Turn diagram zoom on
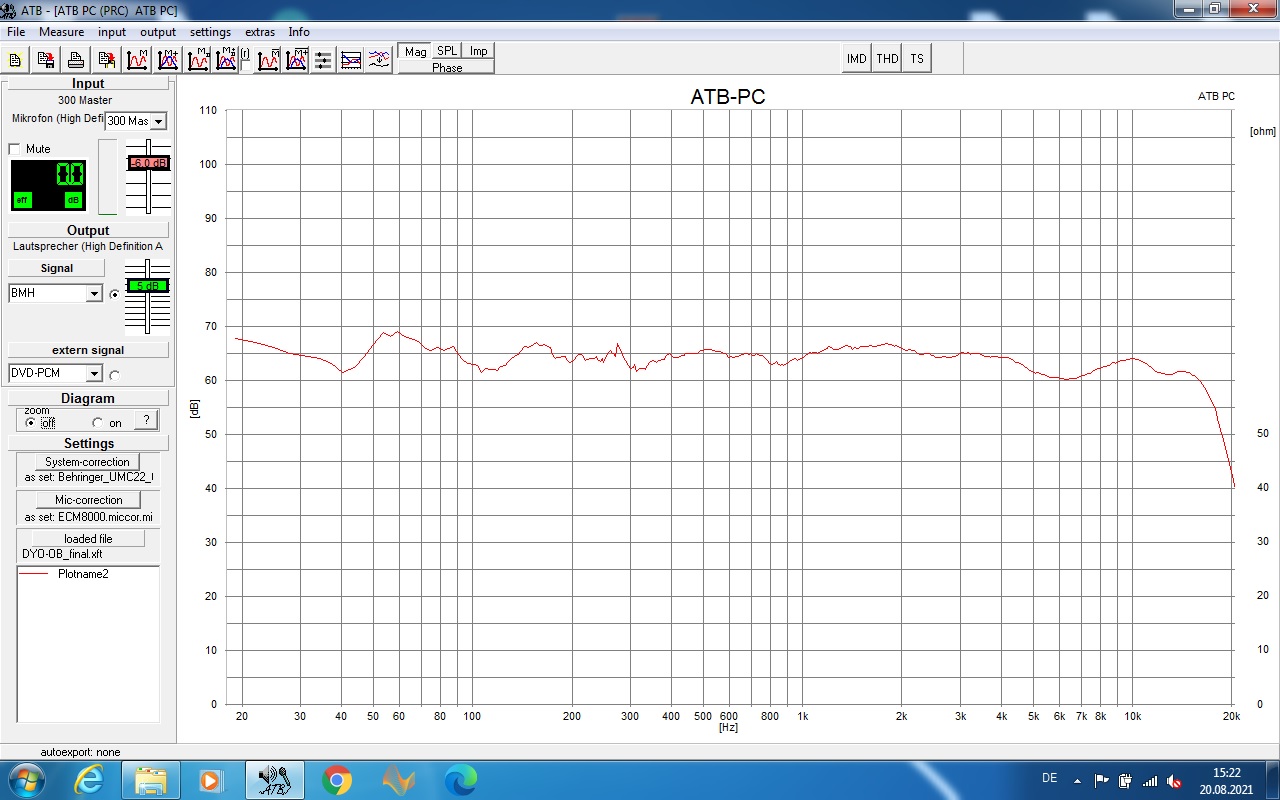The image size is (1280, 800). pos(98,423)
